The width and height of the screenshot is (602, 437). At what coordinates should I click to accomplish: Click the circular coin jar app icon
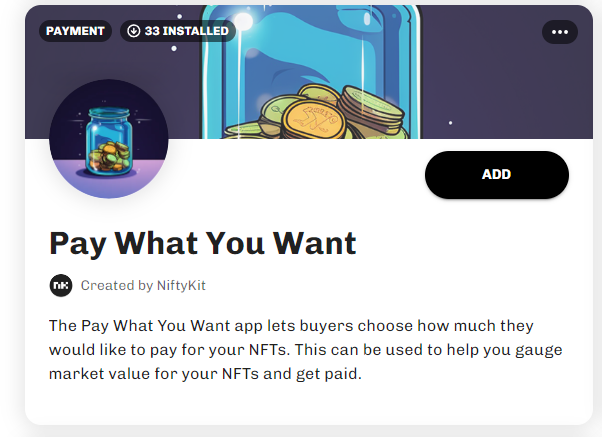click(108, 138)
